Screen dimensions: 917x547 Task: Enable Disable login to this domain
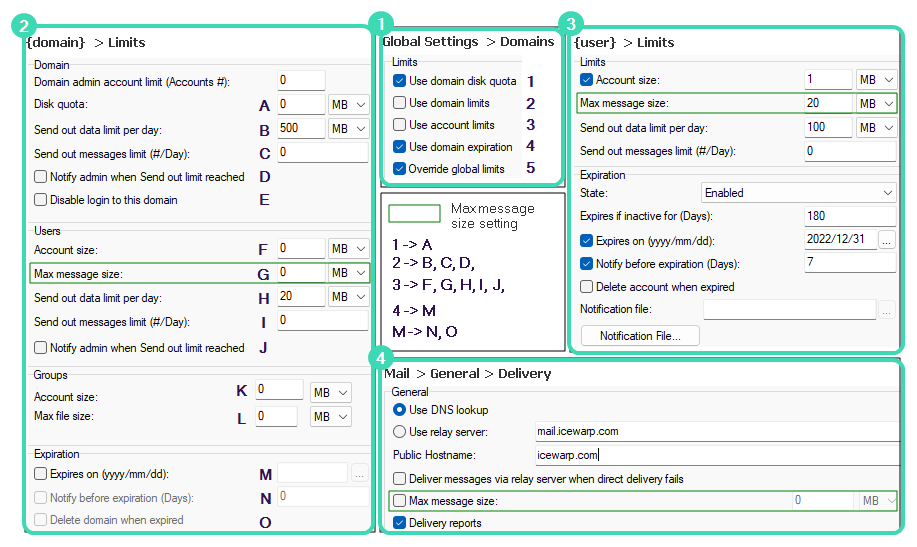pyautogui.click(x=41, y=200)
